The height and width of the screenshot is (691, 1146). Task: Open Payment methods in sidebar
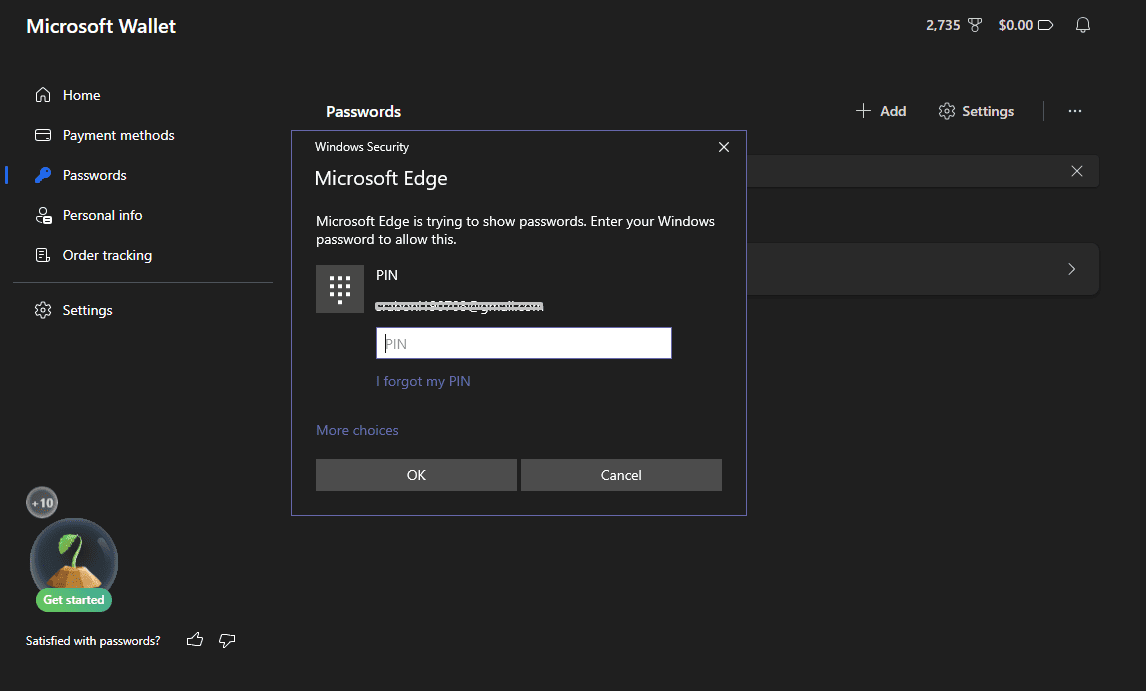[x=118, y=135]
